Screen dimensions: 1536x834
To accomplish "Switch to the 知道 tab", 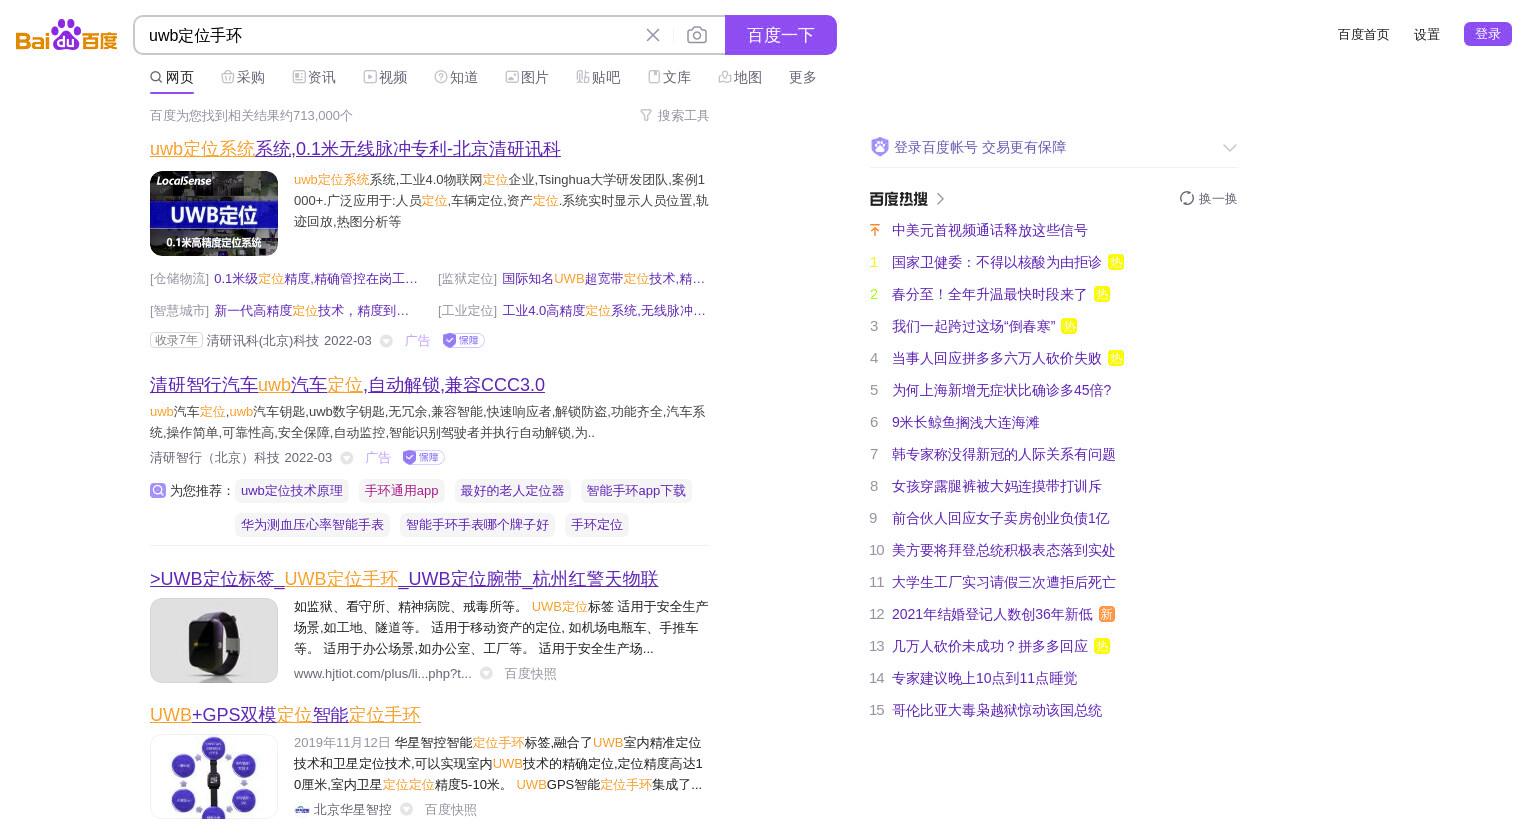I will [x=456, y=77].
